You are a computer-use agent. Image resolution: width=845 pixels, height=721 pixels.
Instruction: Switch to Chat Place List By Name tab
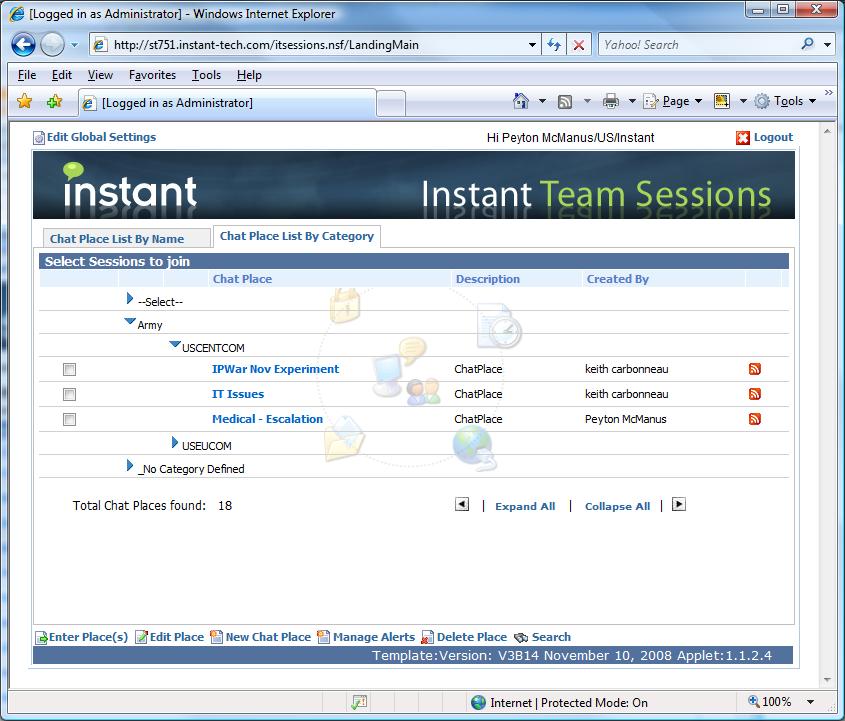coord(127,238)
